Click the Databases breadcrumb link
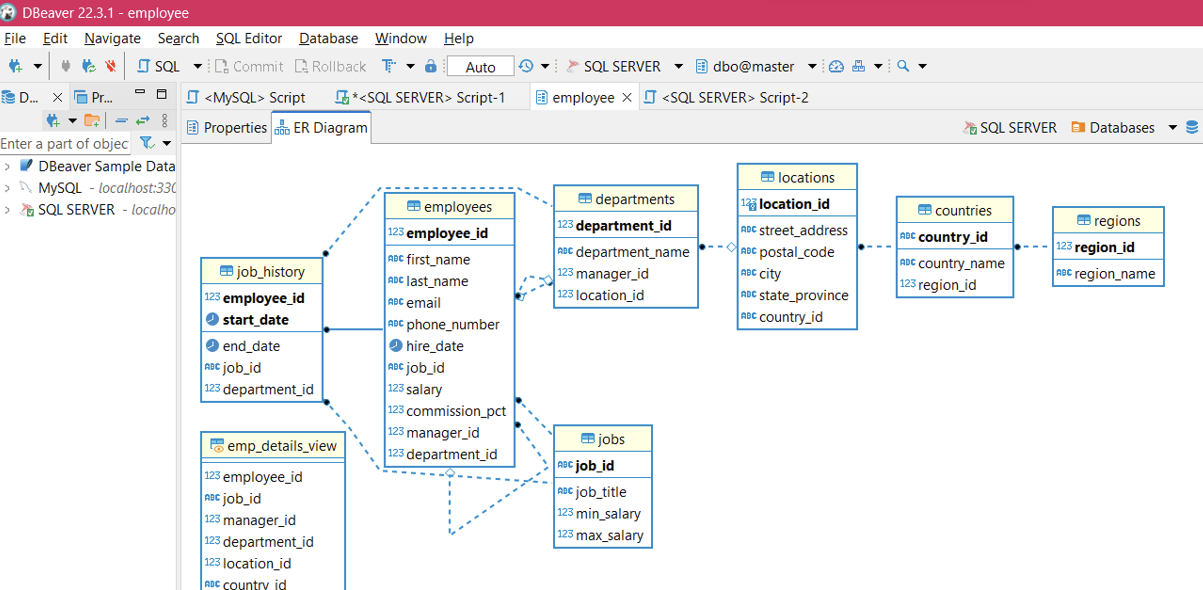This screenshot has width=1203, height=590. (x=1112, y=127)
